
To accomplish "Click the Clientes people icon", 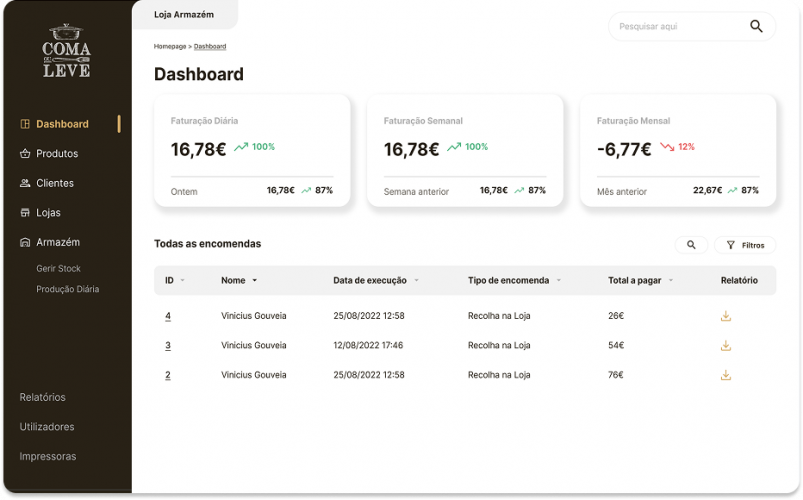I will click(25, 183).
